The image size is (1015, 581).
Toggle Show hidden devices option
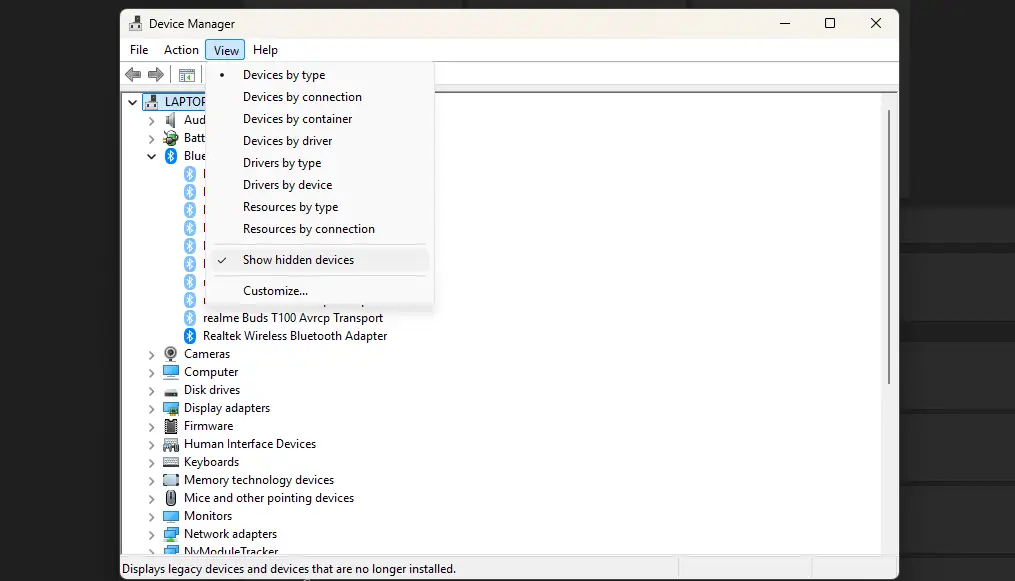point(298,259)
